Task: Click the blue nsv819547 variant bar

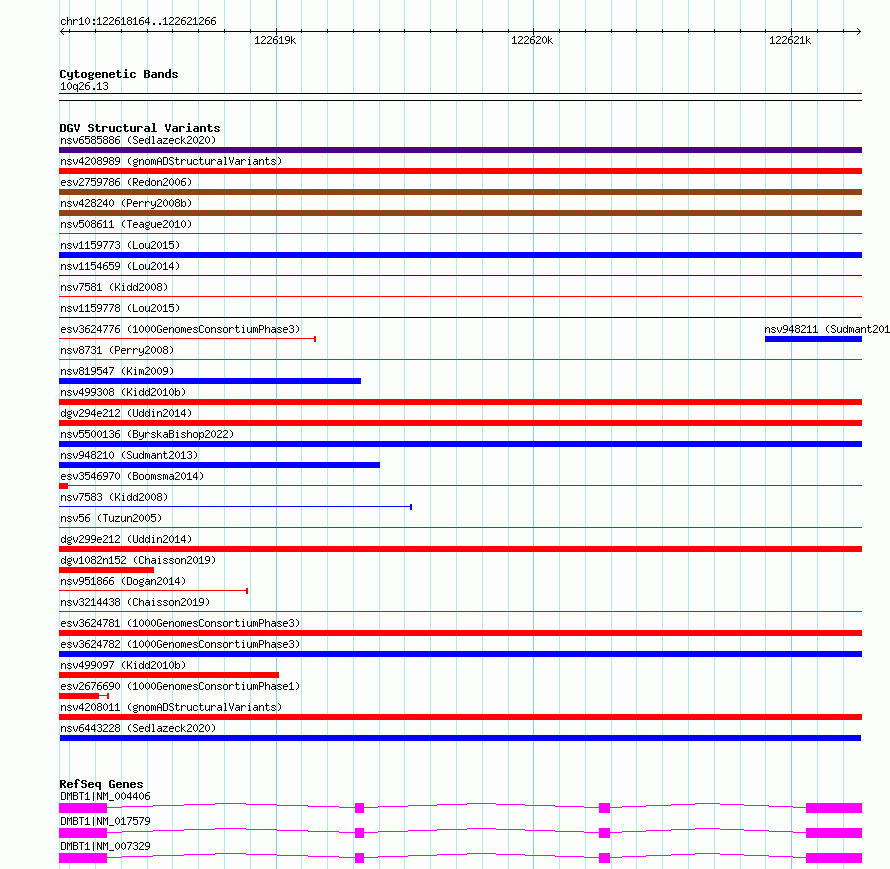Action: pyautogui.click(x=210, y=381)
